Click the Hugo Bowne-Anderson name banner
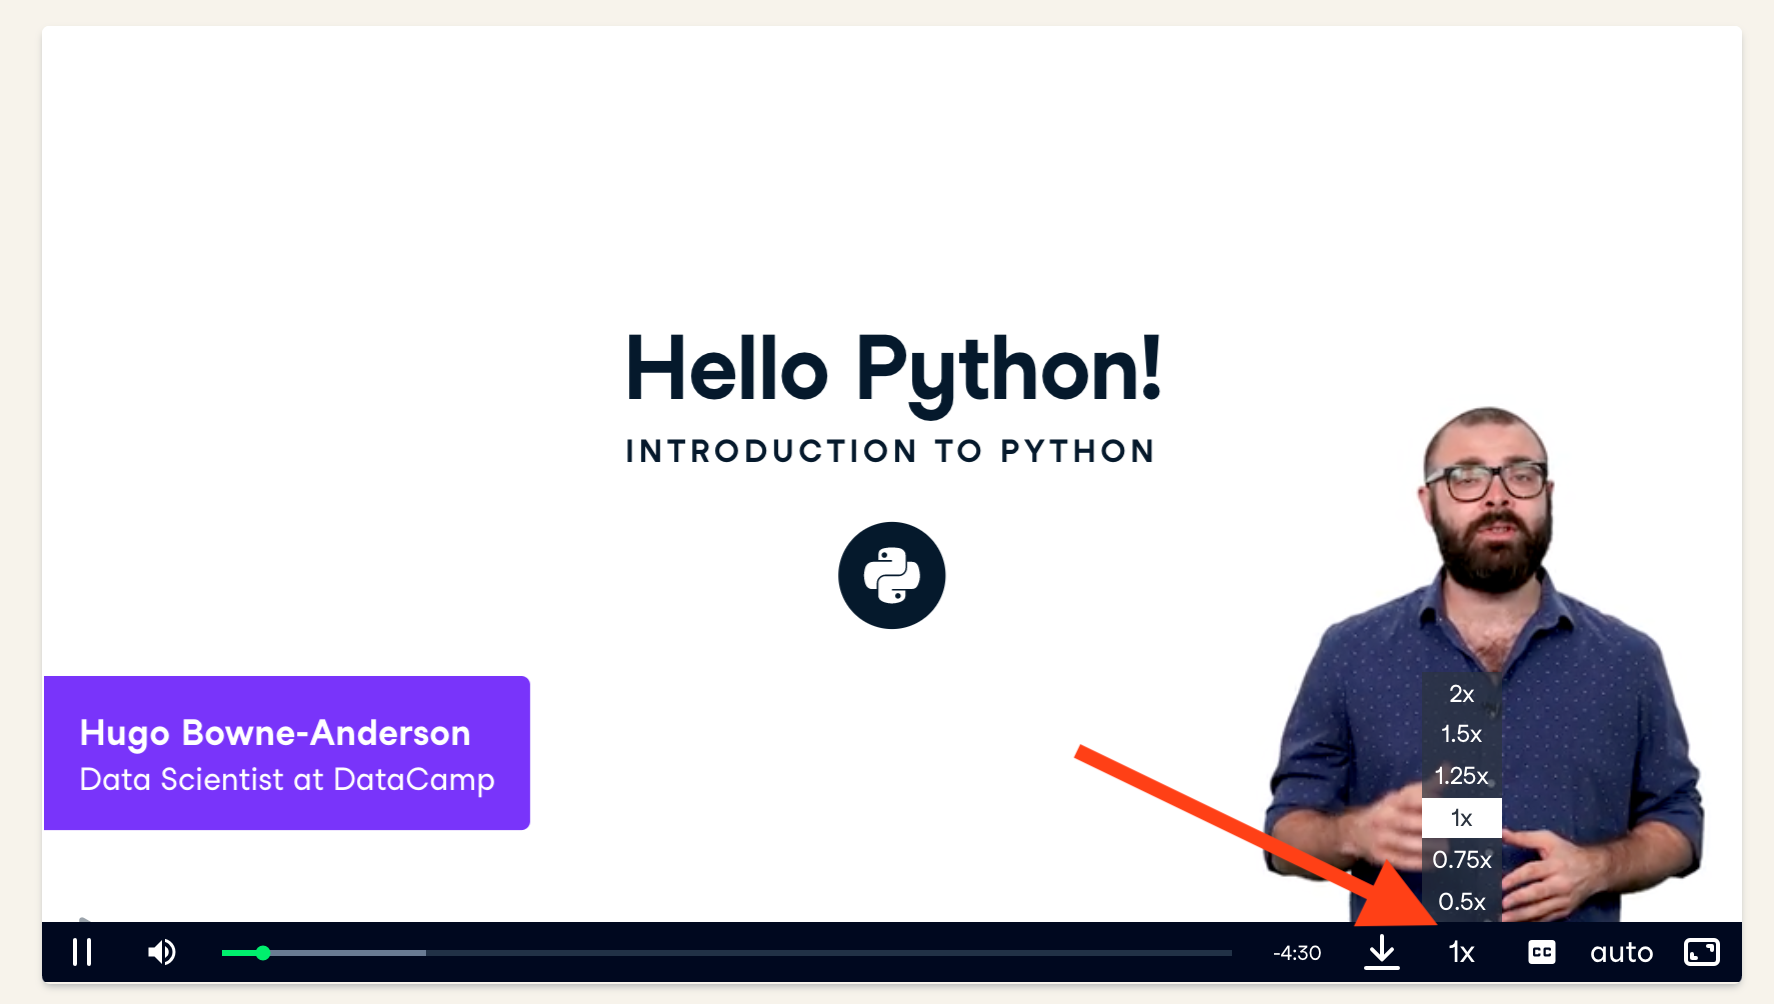 tap(287, 753)
